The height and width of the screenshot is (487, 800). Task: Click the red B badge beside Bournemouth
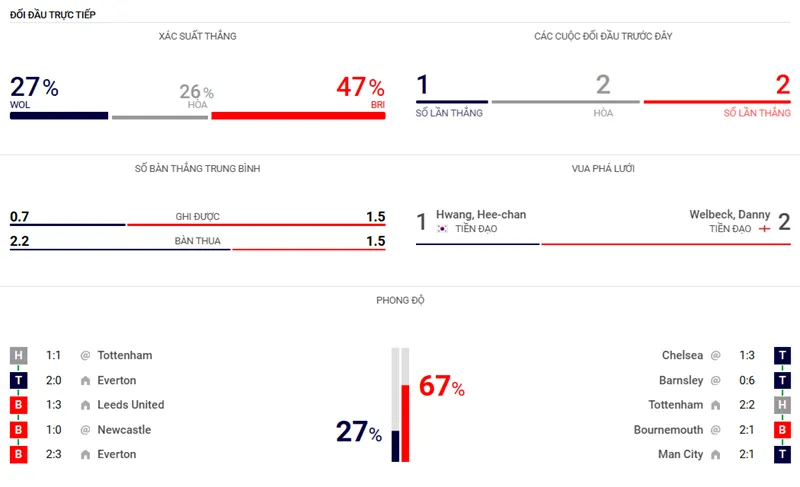[783, 430]
